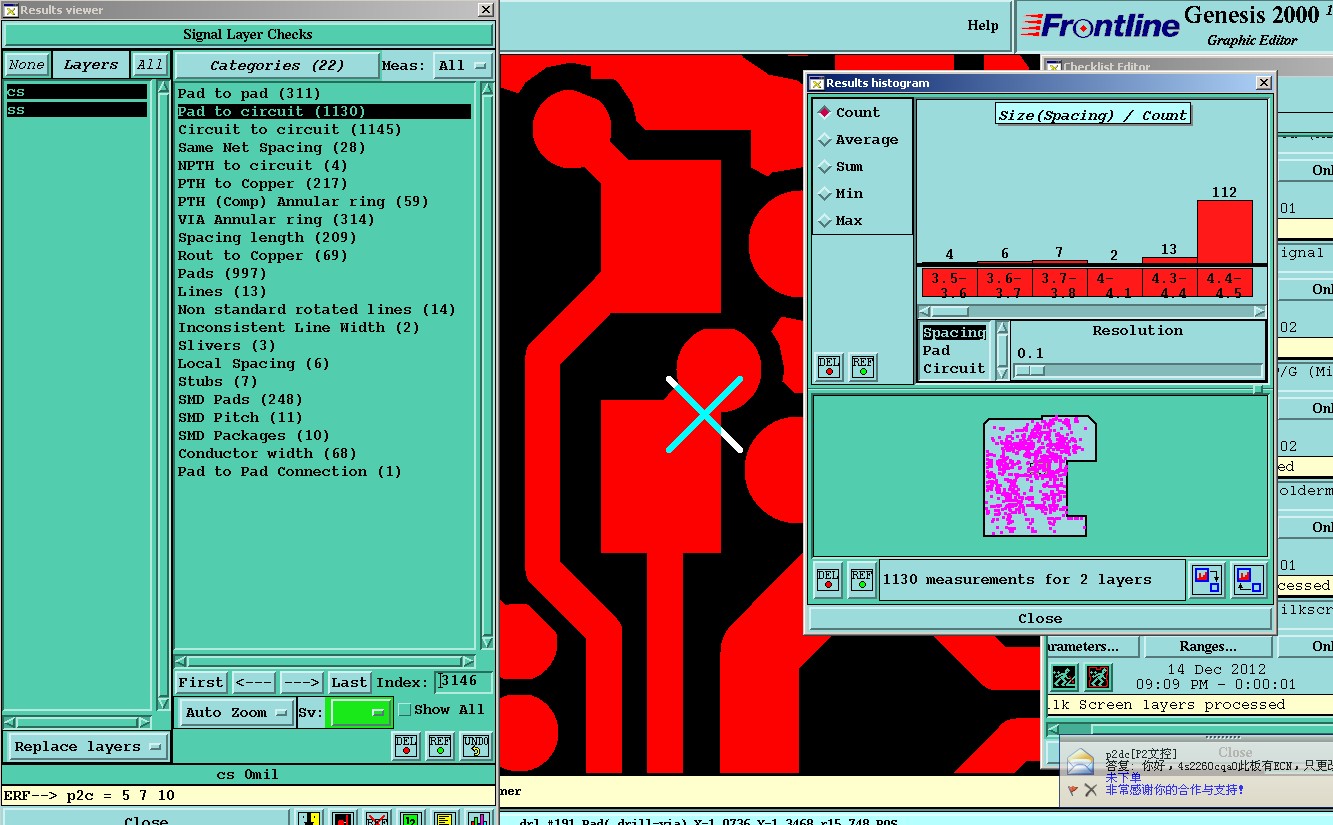Screen dimensions: 1333x825
Task: Click DEL icon beside histogram Spacing list
Action: [x=829, y=367]
